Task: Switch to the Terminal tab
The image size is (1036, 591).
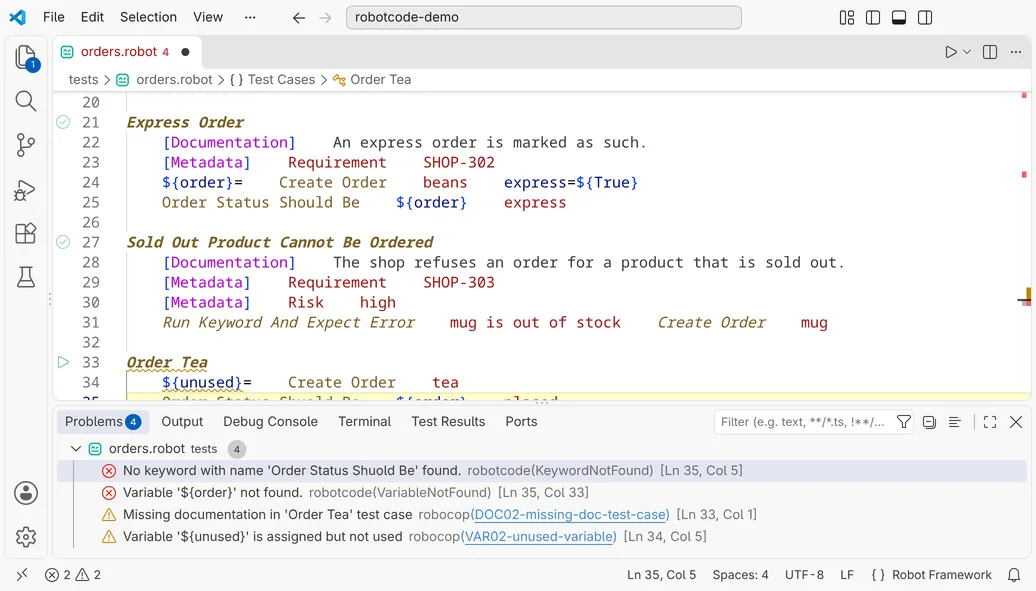Action: [x=365, y=422]
